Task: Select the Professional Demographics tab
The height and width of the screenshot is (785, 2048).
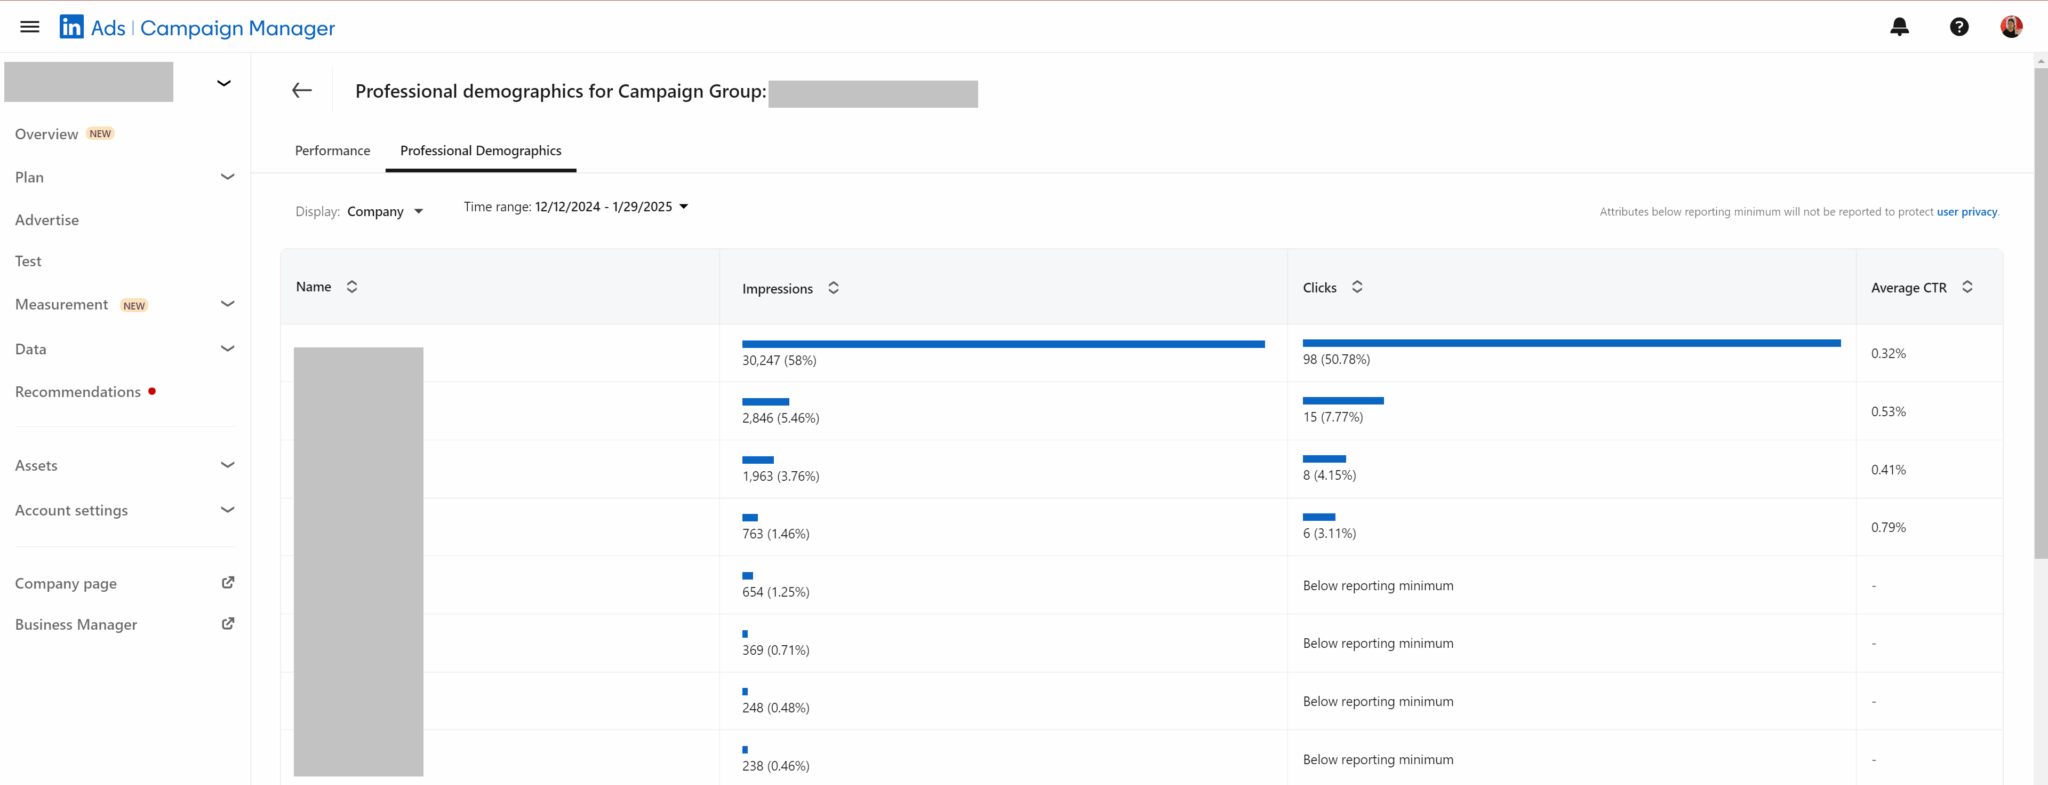Action: 481,151
